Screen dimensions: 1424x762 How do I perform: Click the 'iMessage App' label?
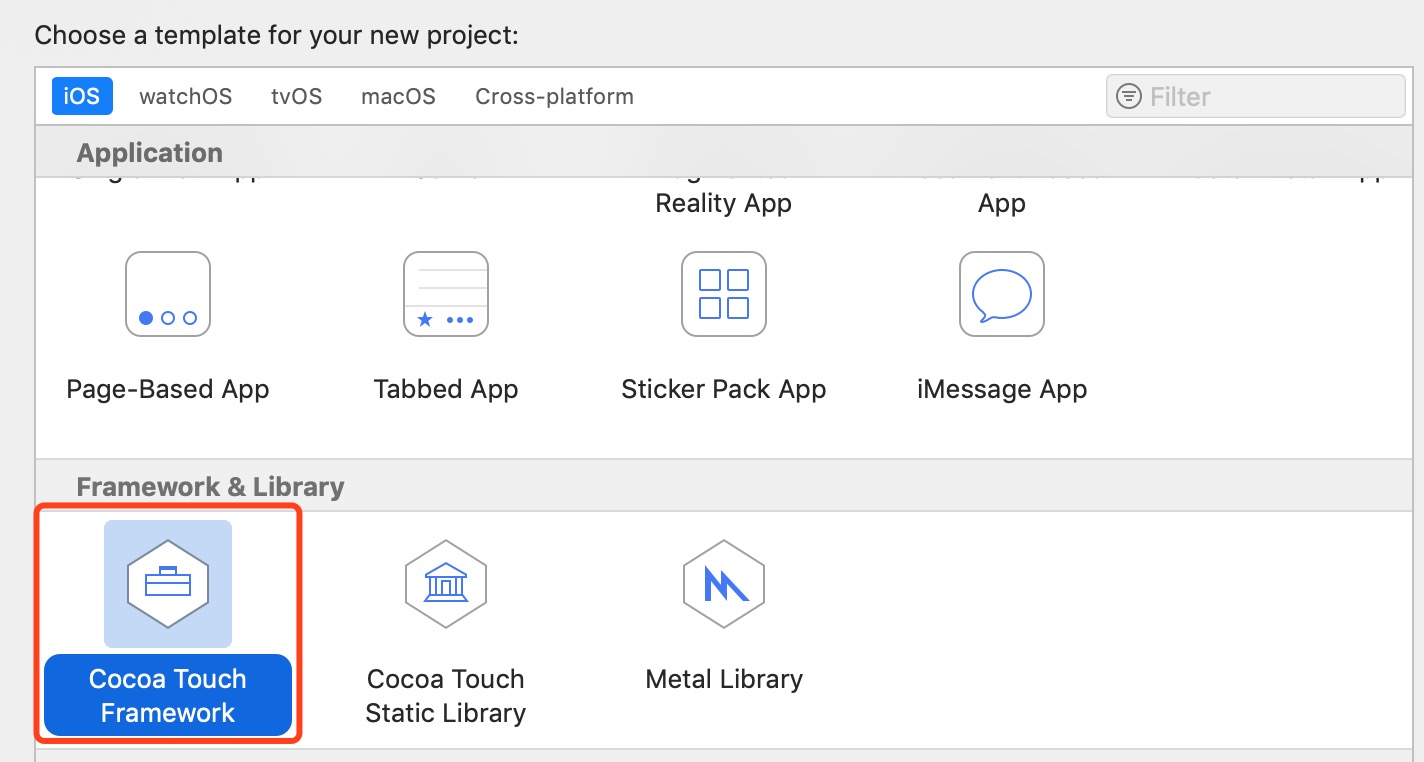[x=1002, y=389]
